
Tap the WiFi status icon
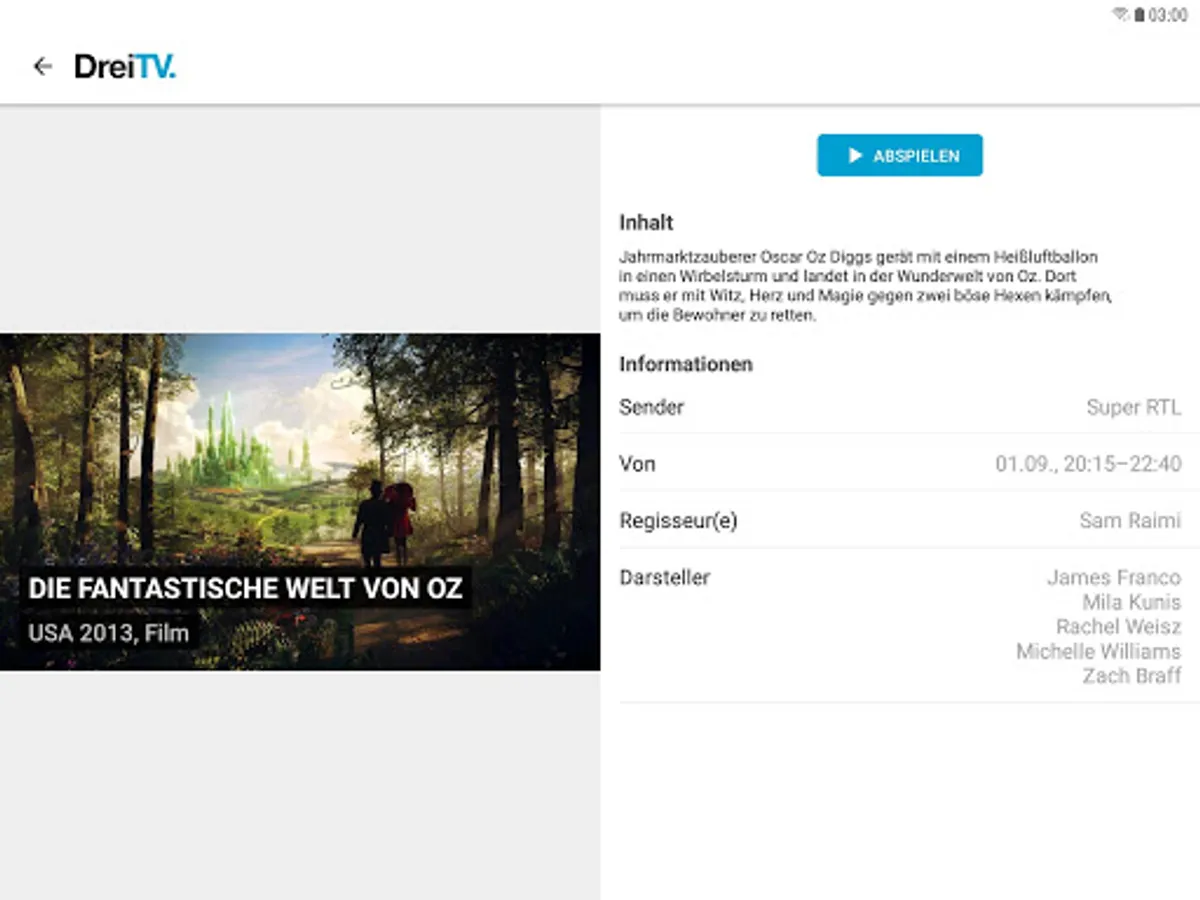[1120, 15]
